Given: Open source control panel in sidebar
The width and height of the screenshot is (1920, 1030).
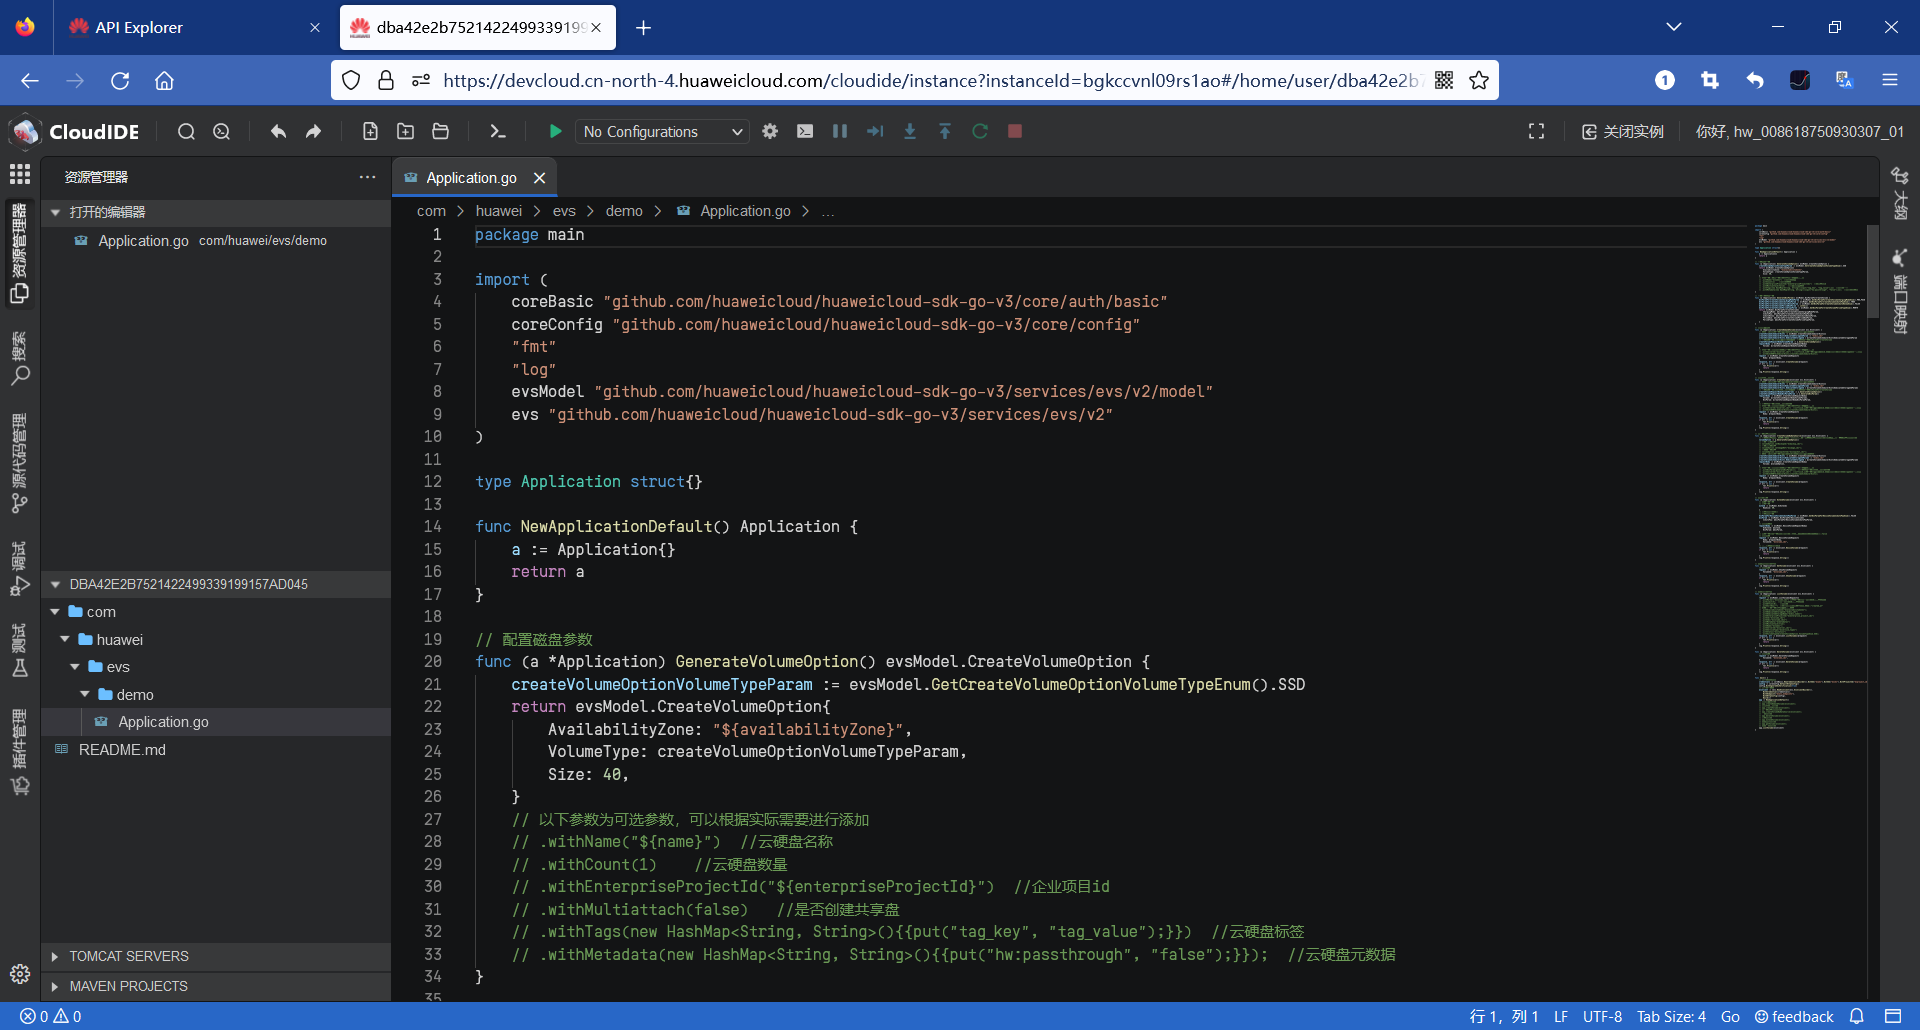Looking at the screenshot, I should pyautogui.click(x=19, y=464).
